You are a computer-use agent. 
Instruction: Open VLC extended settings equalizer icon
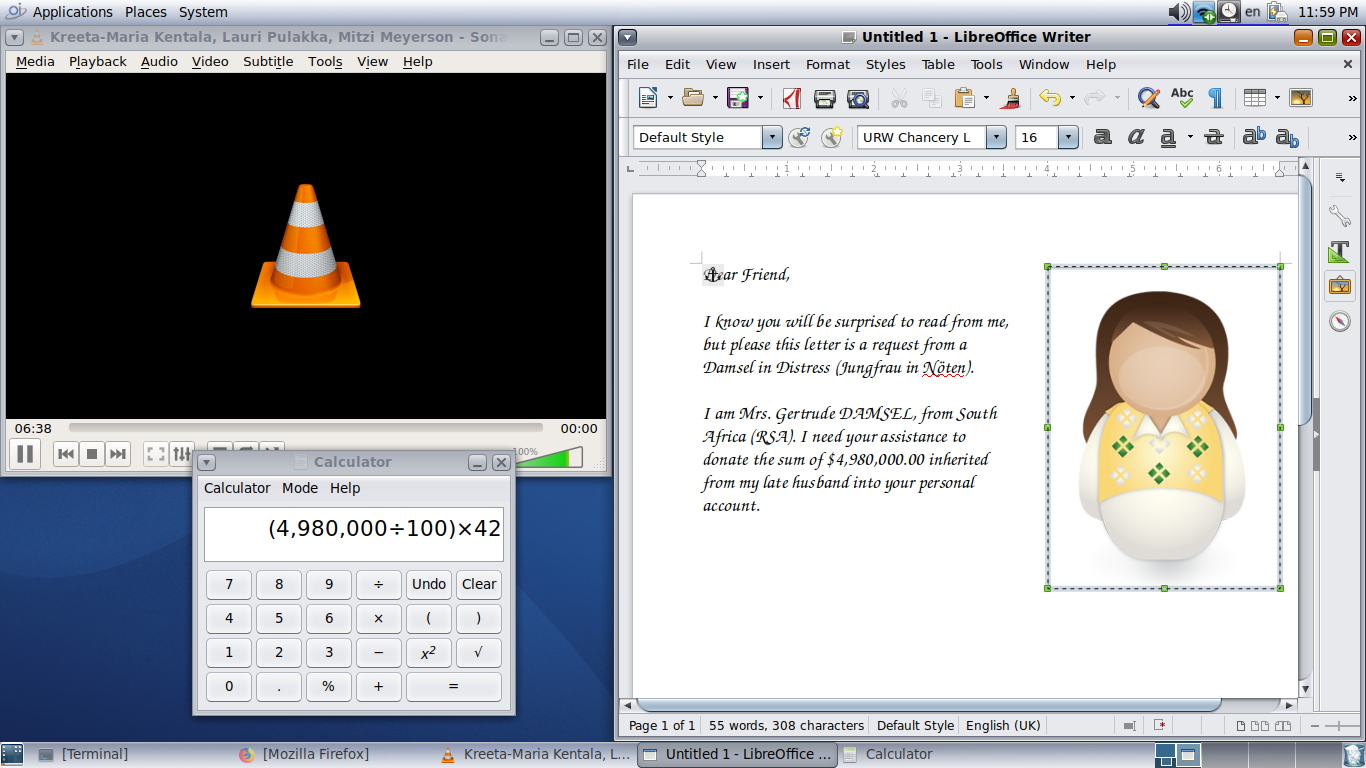tap(181, 454)
